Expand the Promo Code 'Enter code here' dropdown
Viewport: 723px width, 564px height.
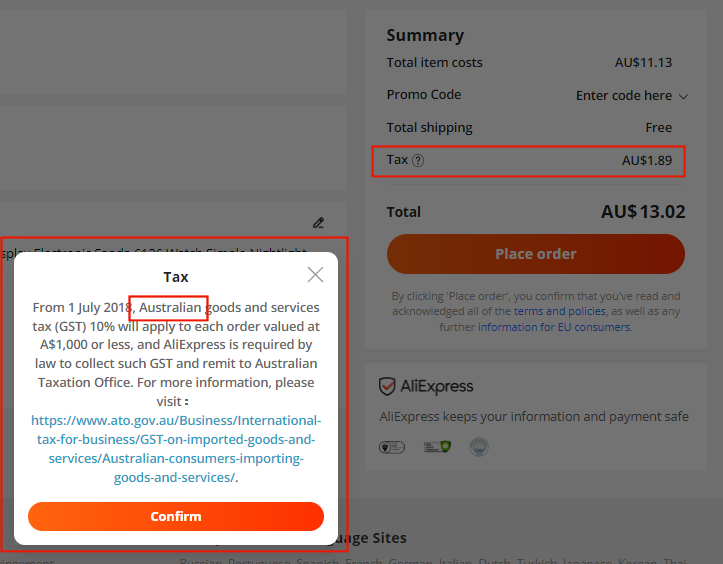(632, 96)
